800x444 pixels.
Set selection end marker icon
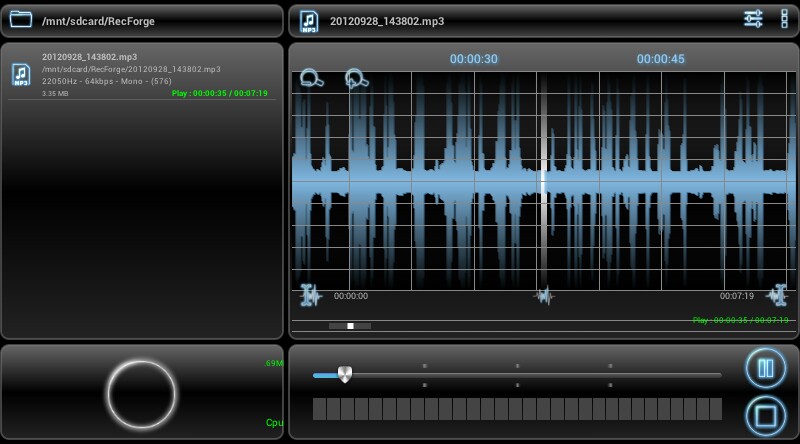778,295
